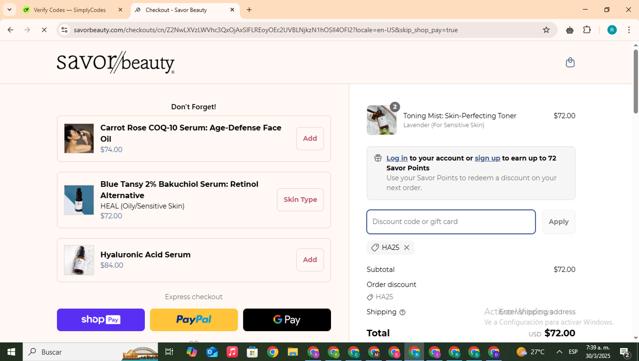Image resolution: width=639 pixels, height=361 pixels.
Task: Bookmark this page with the star
Action: coord(546,30)
